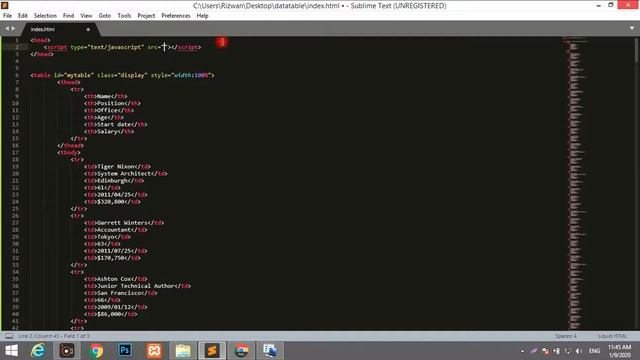Image resolution: width=640 pixels, height=360 pixels.
Task: Click the 'Edinburgh' cell text
Action: tap(112, 180)
